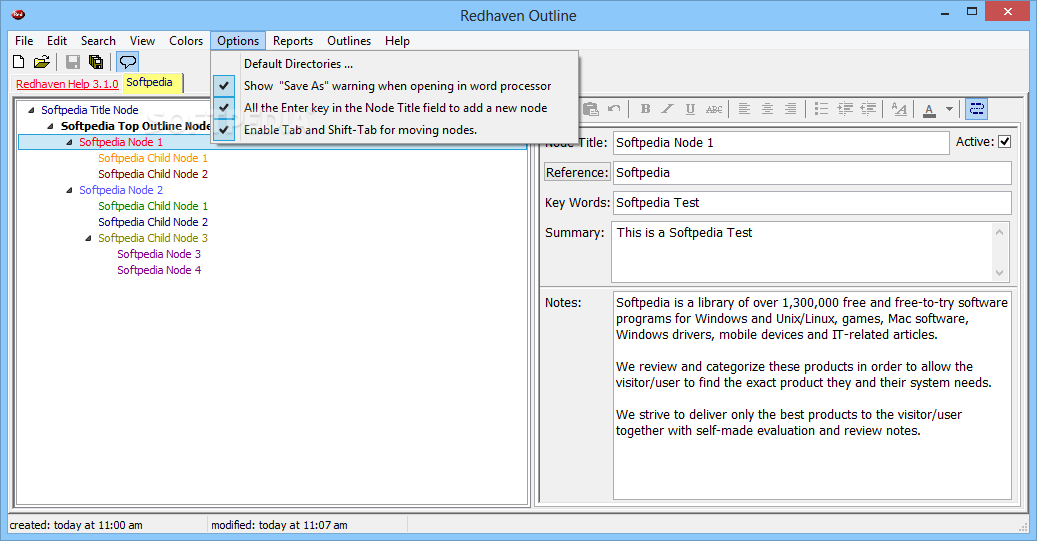Apply the font color (underlined A)
This screenshot has height=541, width=1037.
(x=929, y=109)
